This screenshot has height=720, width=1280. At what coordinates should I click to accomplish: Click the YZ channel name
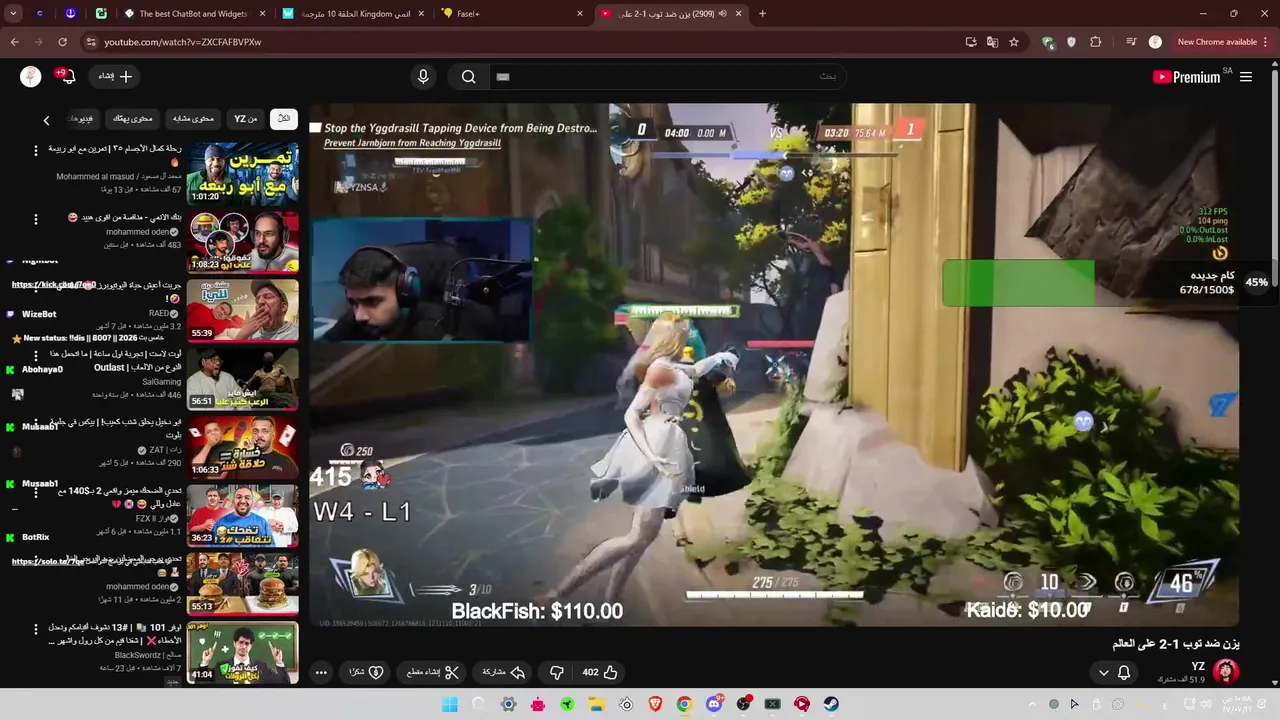click(x=1198, y=666)
